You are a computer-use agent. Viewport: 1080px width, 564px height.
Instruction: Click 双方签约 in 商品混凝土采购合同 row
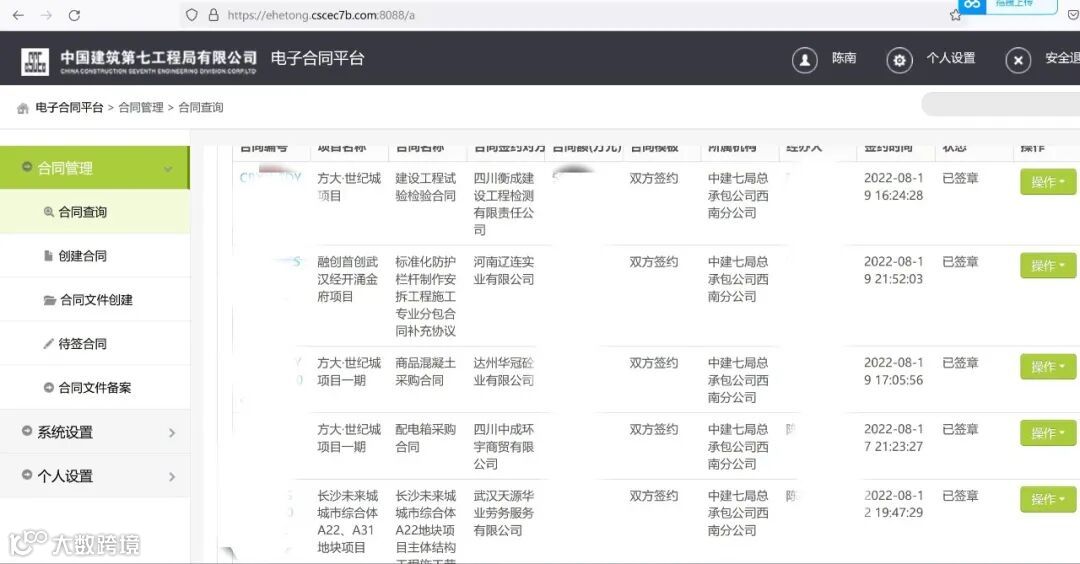[x=654, y=363]
